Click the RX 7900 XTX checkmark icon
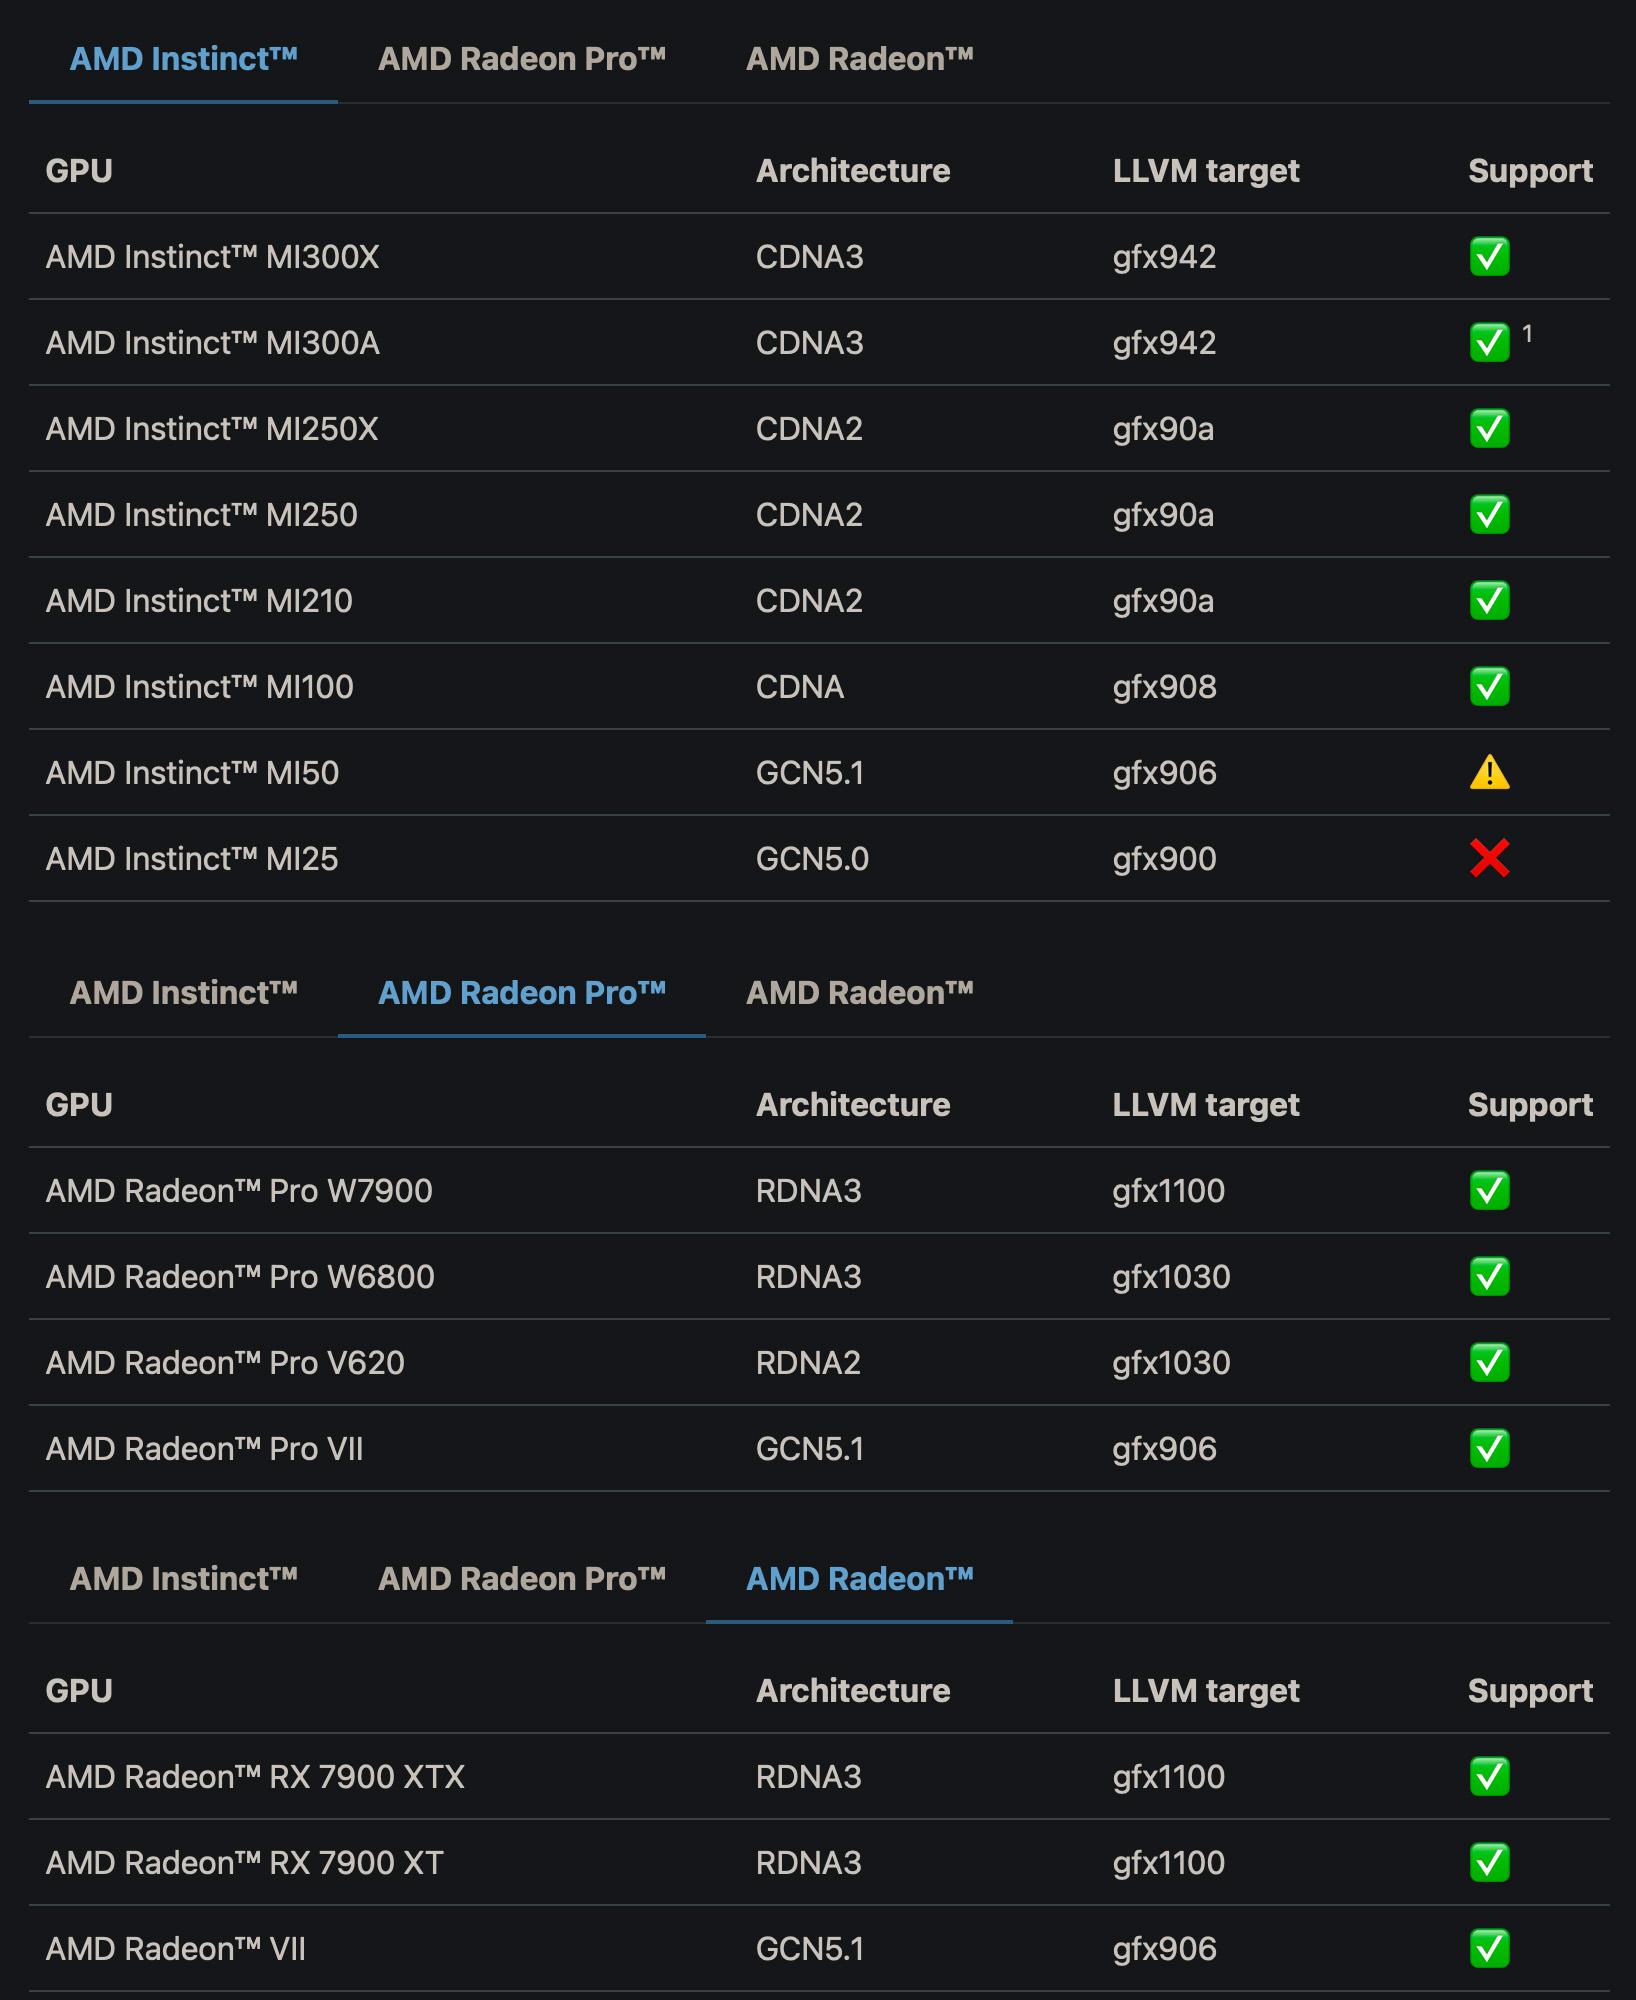Screen dimensions: 1636x2000 point(1489,1777)
